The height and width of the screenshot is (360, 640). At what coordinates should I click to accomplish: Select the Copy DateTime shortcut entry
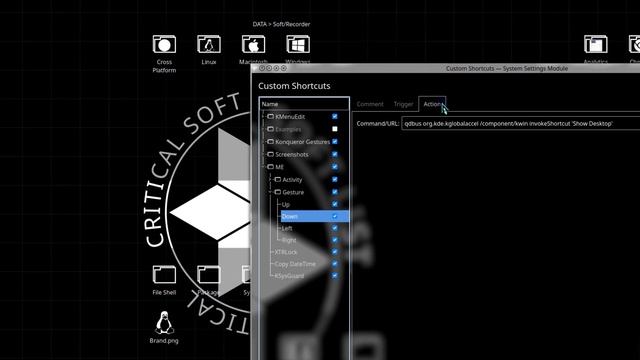[x=311, y=264]
